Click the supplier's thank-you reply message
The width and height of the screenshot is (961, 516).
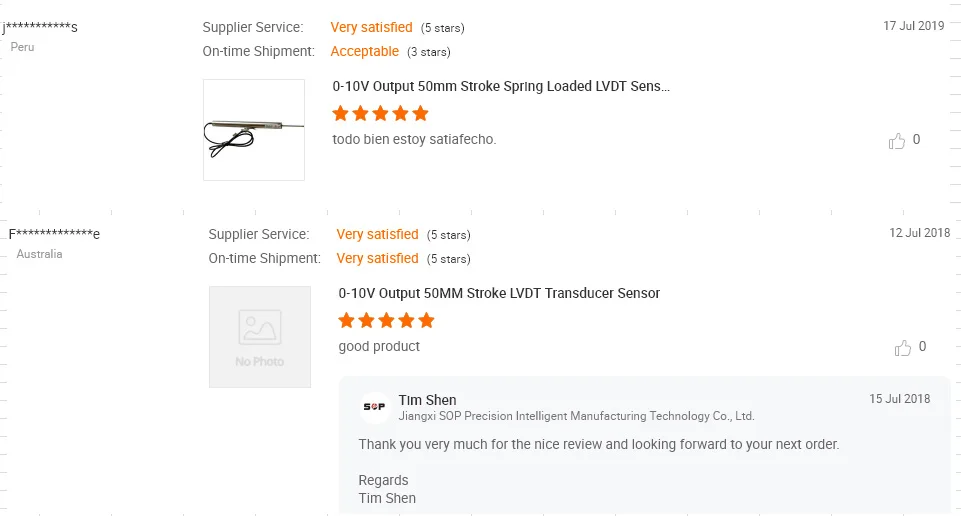pos(598,444)
